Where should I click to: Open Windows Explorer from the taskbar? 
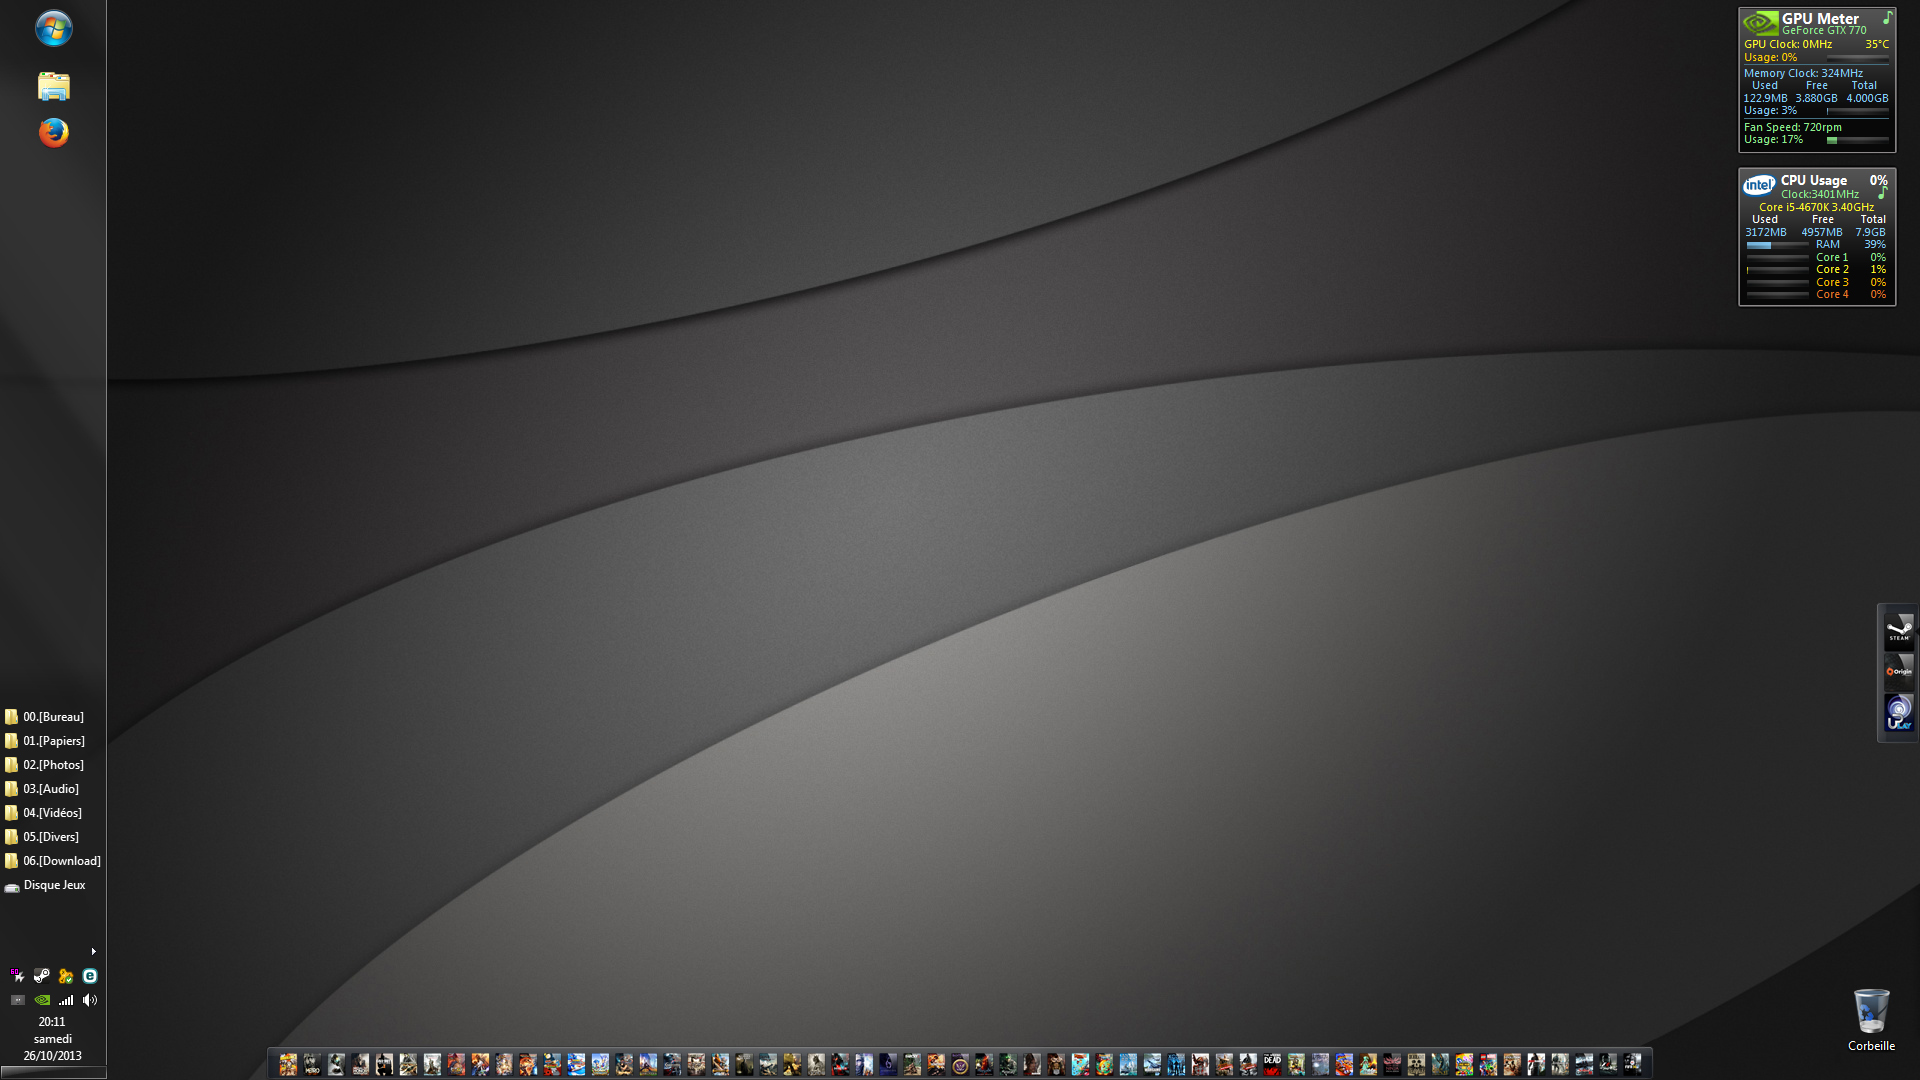[53, 86]
